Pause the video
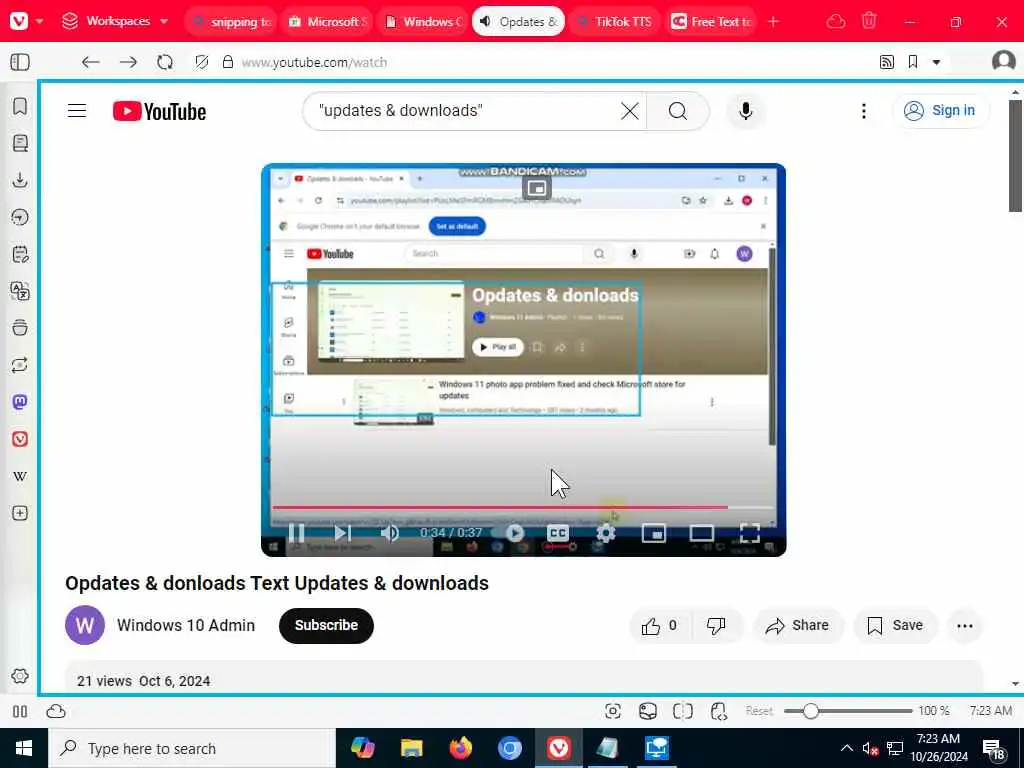 (x=296, y=533)
